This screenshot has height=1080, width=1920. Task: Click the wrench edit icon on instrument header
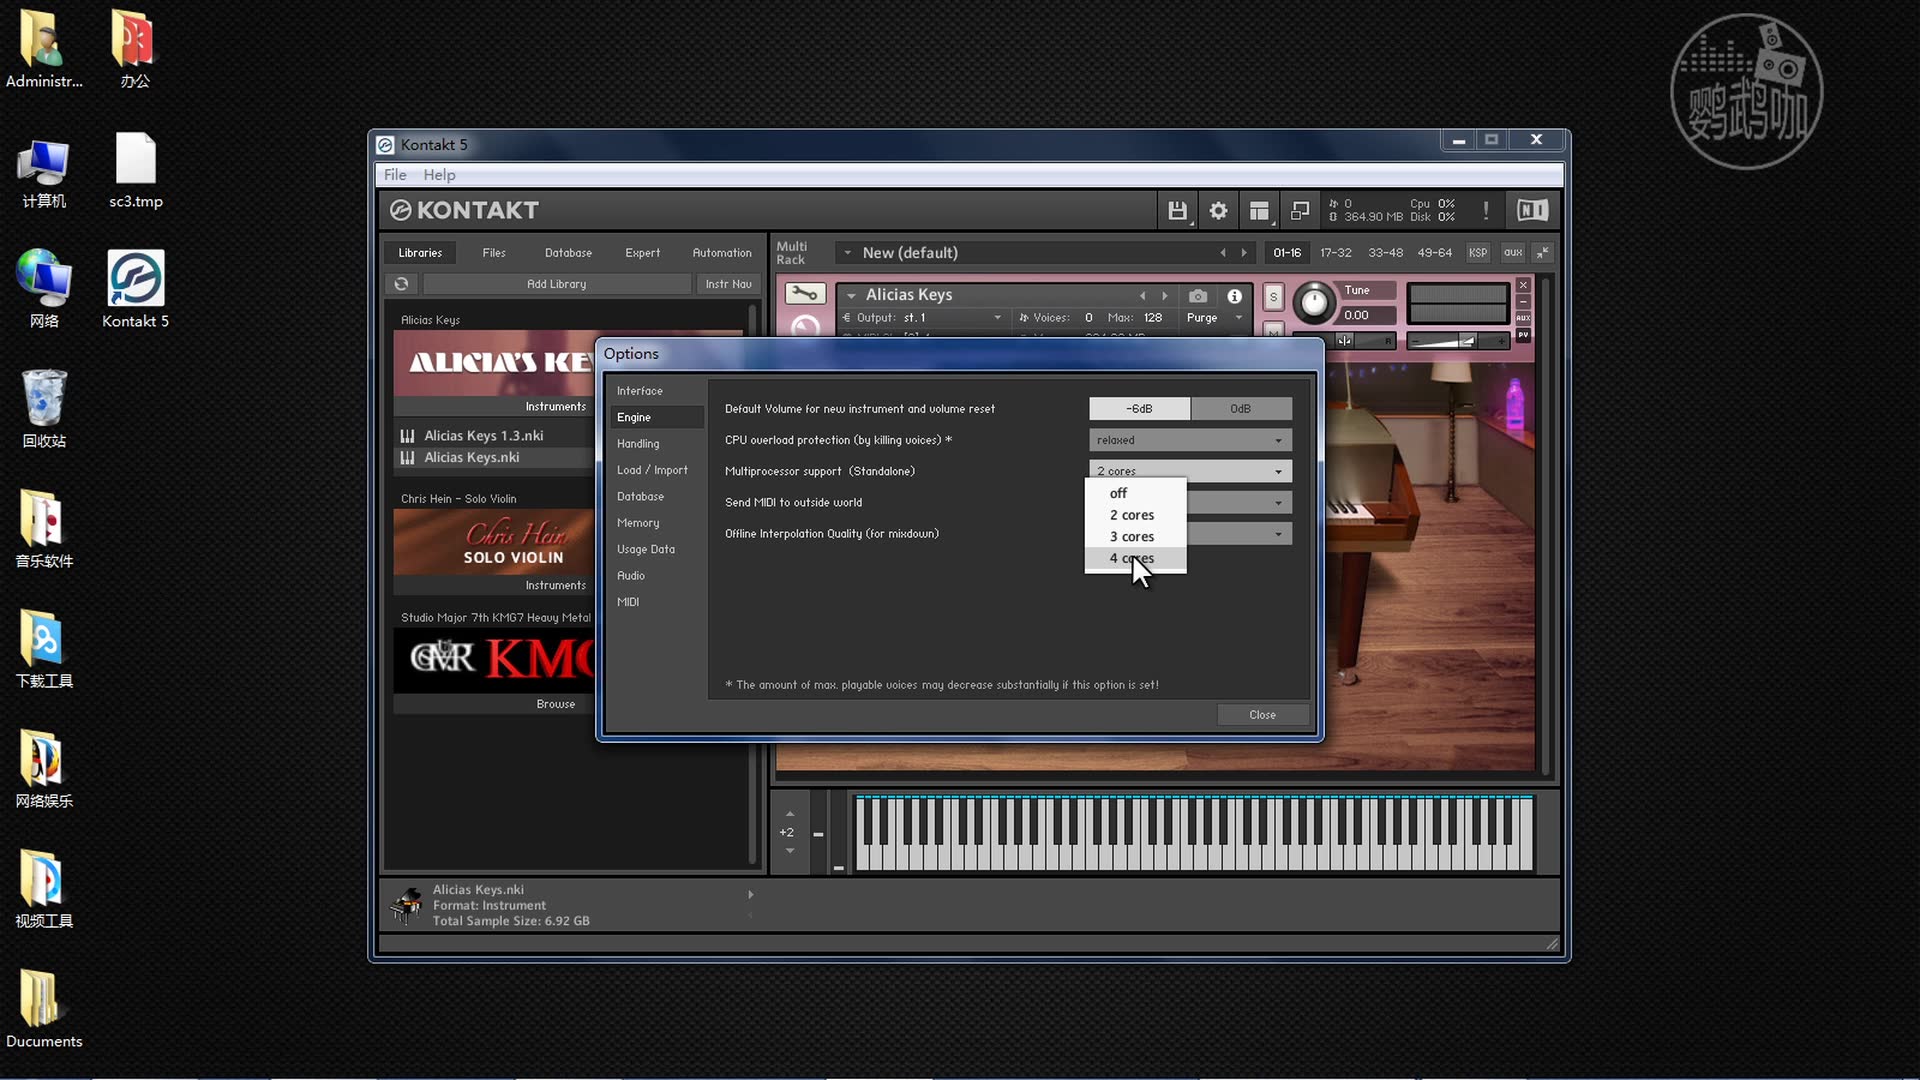[805, 294]
